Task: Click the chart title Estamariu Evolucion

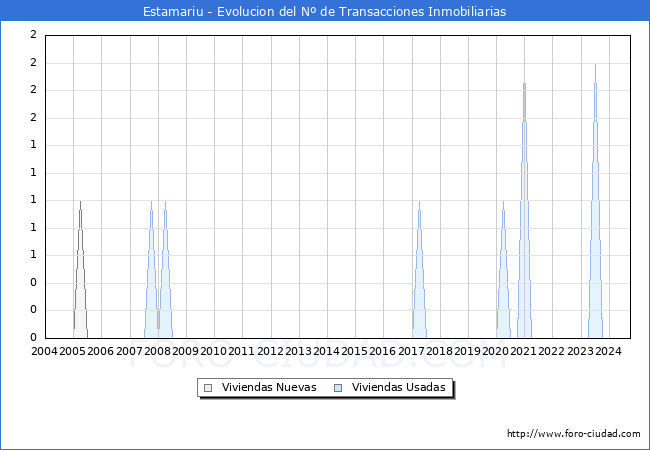Action: pyautogui.click(x=325, y=11)
